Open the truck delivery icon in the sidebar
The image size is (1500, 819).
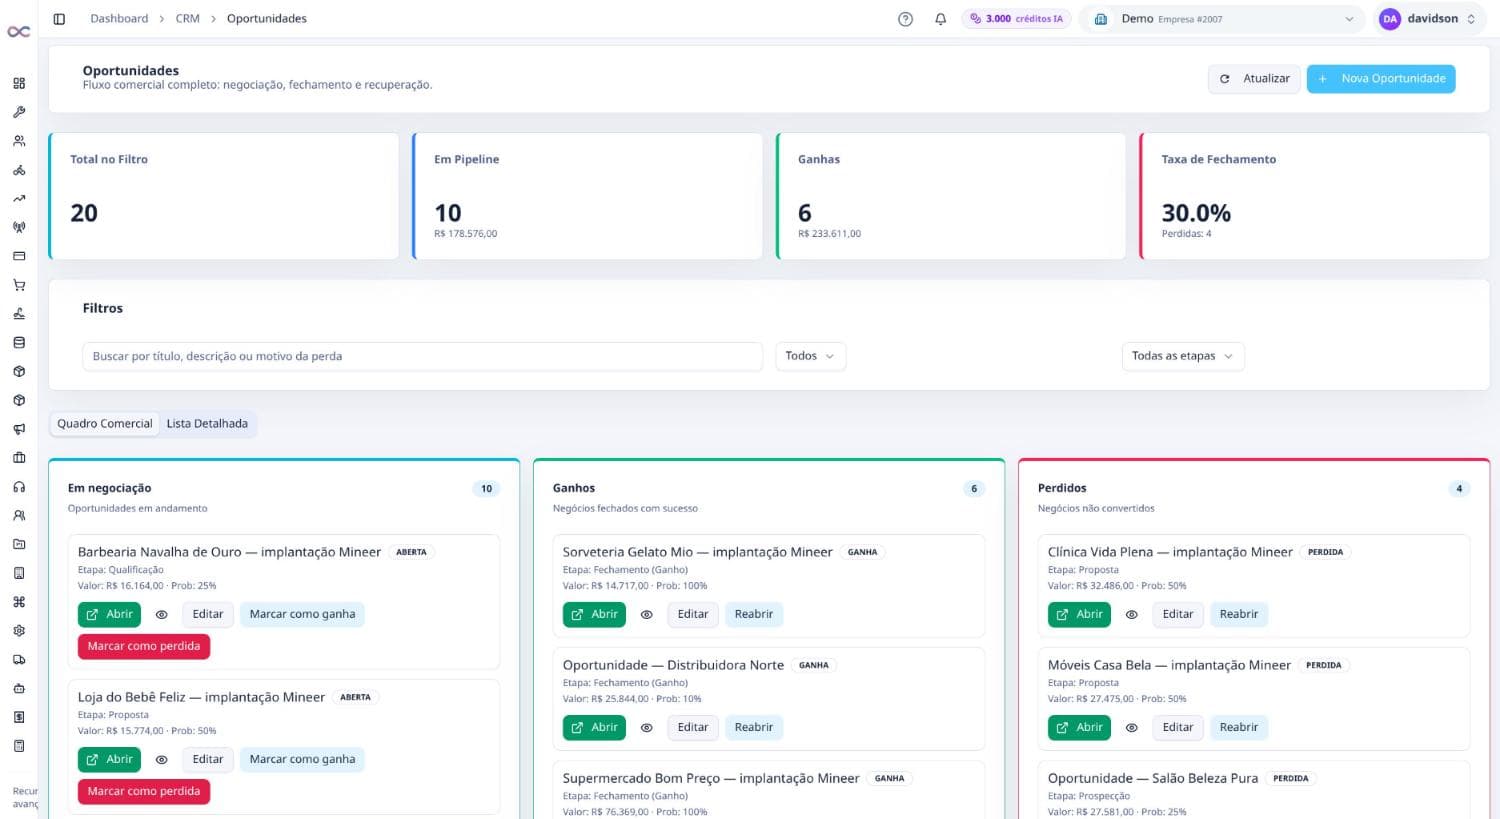click(x=19, y=660)
